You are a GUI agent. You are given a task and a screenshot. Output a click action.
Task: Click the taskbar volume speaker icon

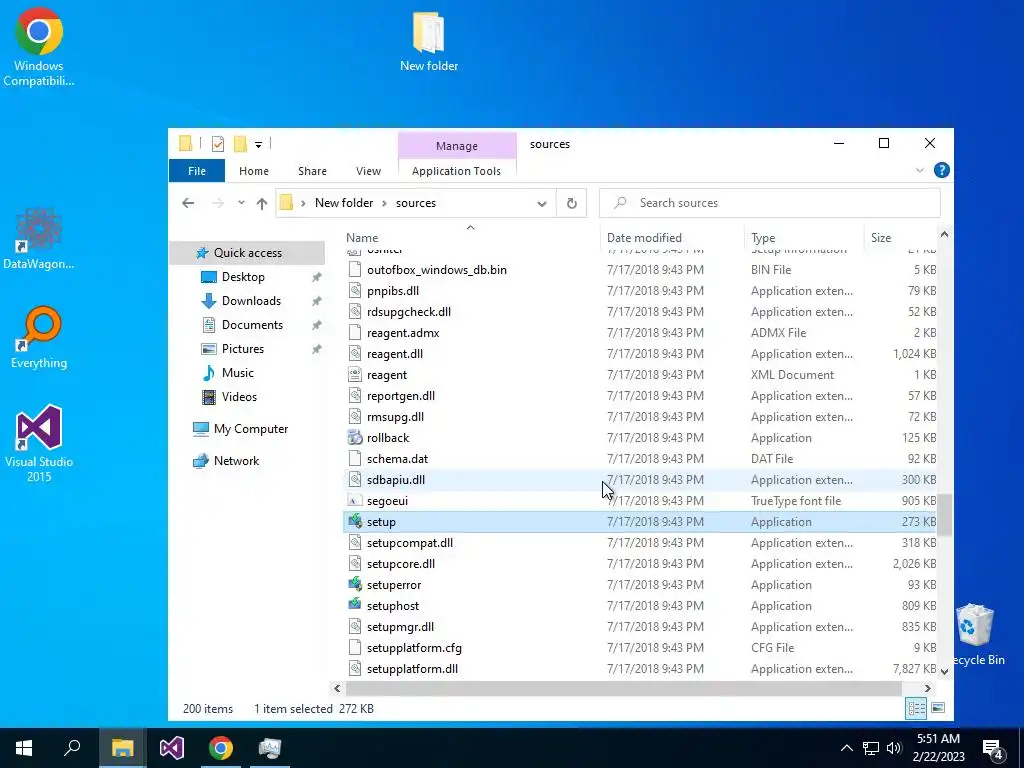[894, 748]
